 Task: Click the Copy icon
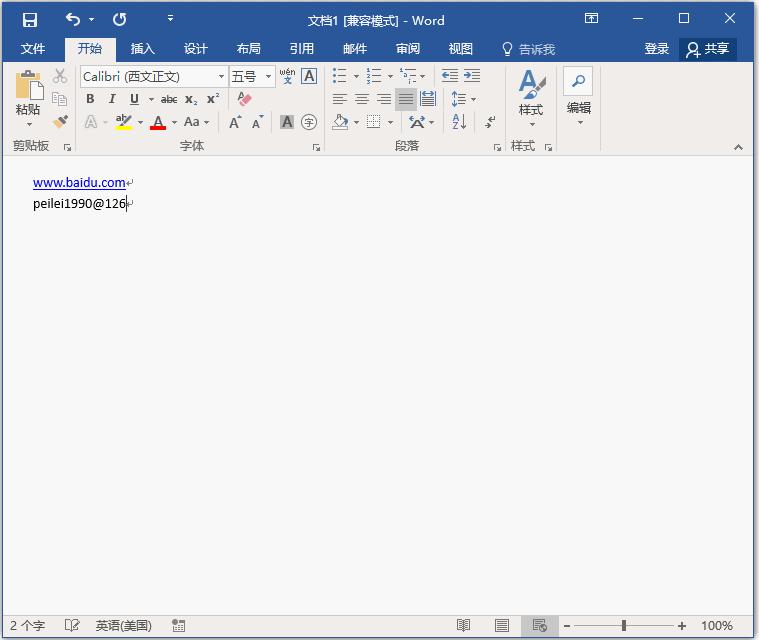pos(60,99)
